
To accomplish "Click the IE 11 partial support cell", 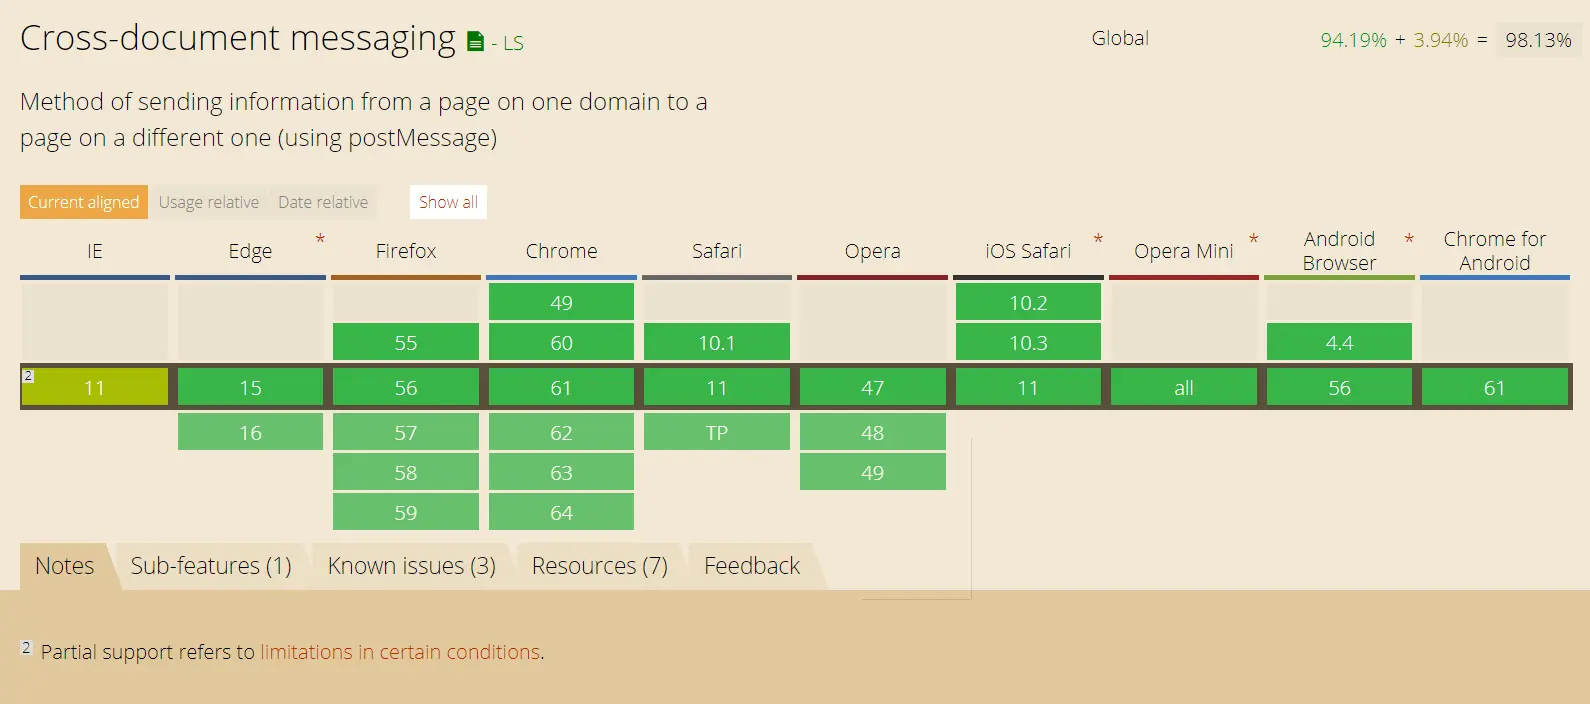I will [95, 388].
